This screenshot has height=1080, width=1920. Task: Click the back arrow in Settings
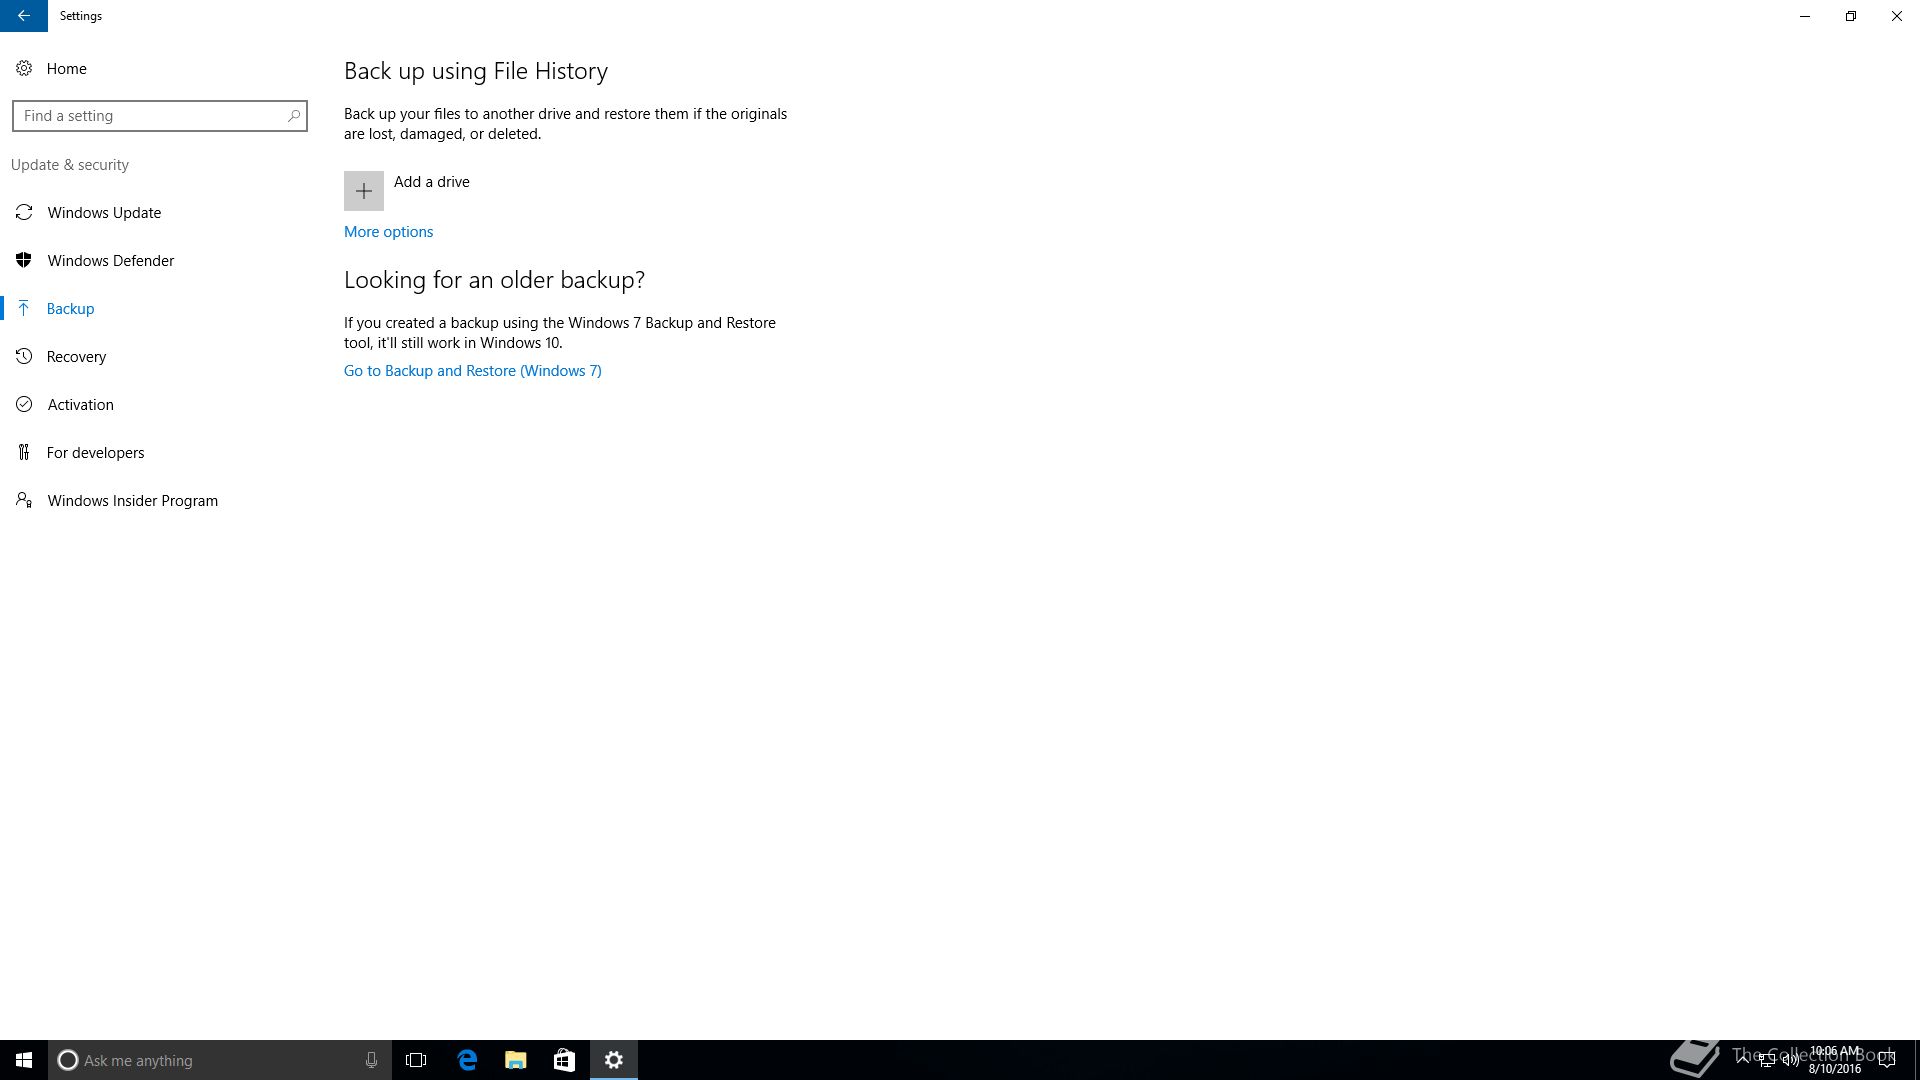[x=23, y=16]
